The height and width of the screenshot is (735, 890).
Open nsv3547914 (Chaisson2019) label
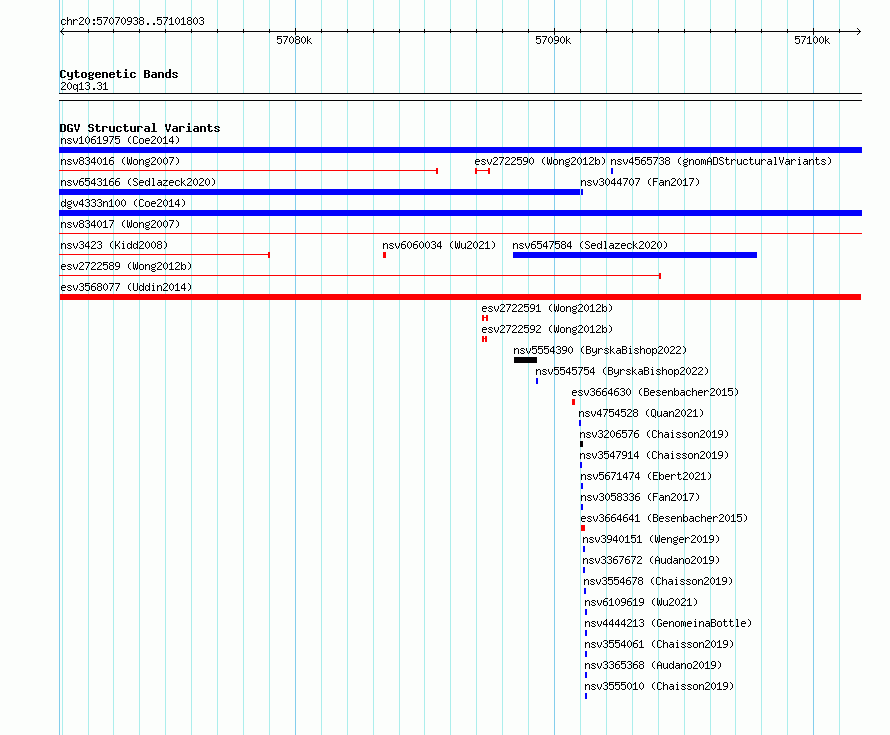click(x=654, y=455)
